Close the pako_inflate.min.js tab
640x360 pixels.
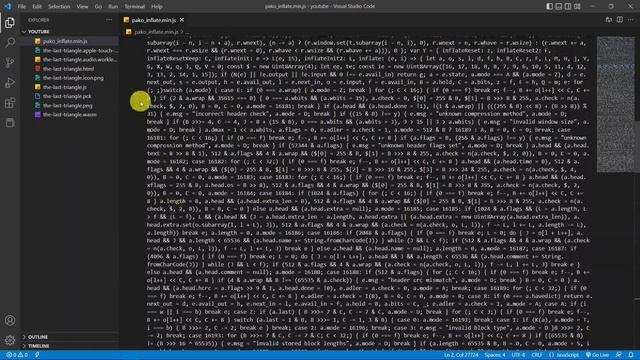pos(182,20)
